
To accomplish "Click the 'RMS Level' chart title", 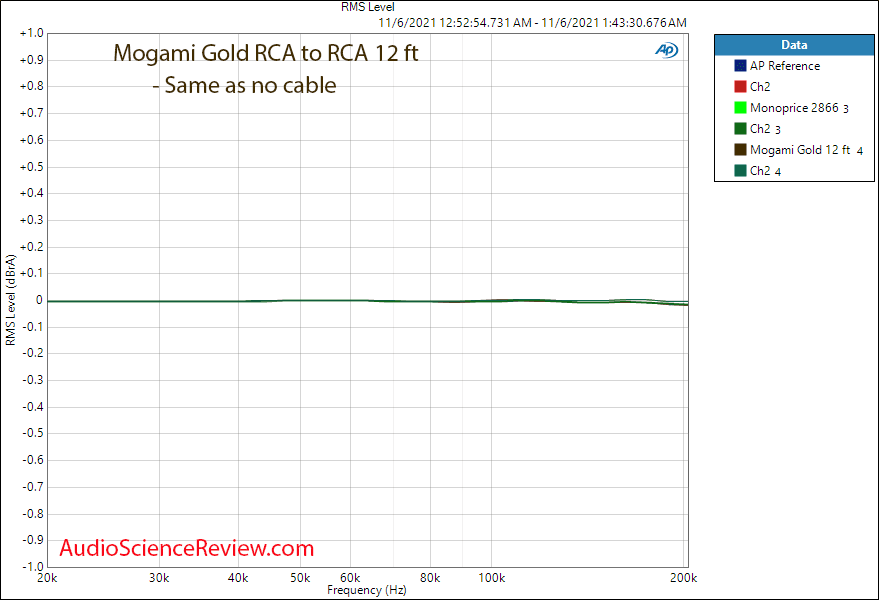I will [368, 7].
